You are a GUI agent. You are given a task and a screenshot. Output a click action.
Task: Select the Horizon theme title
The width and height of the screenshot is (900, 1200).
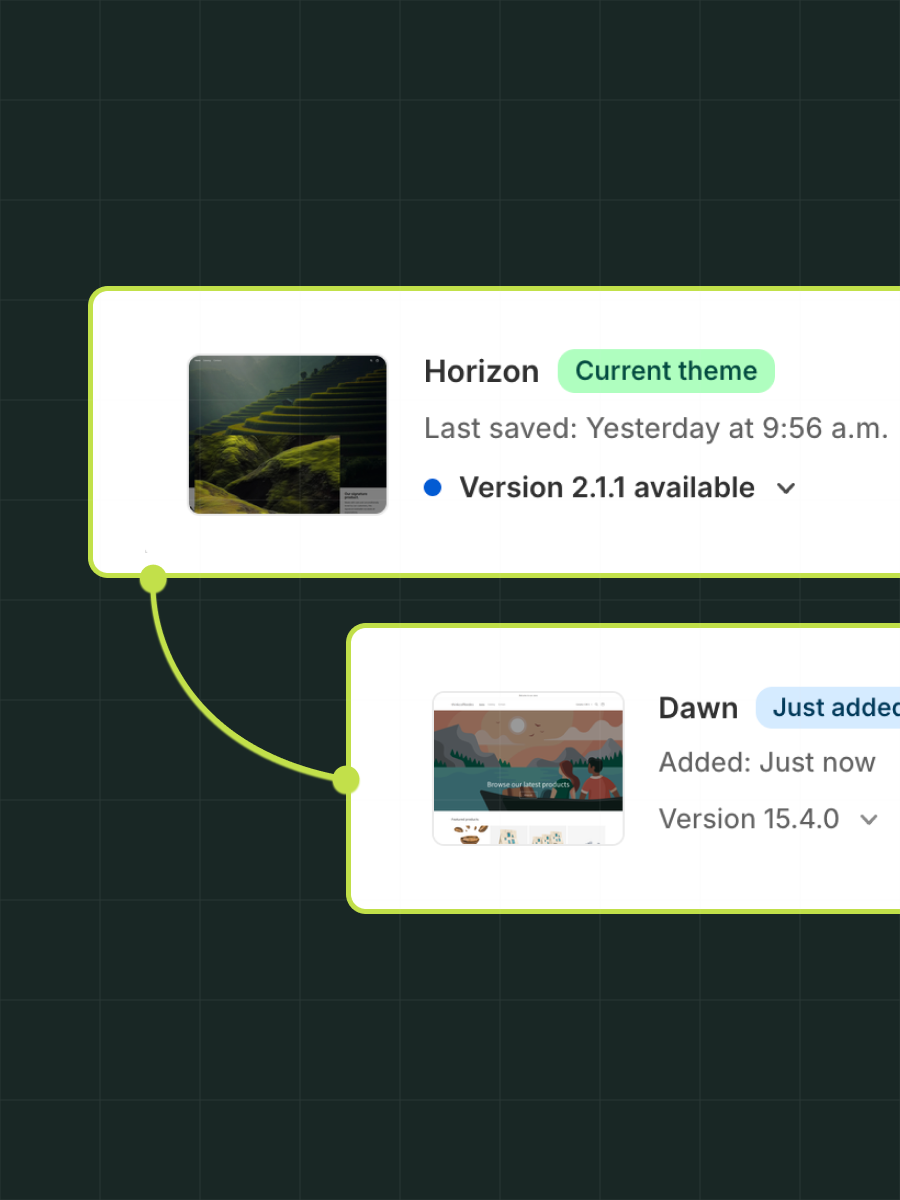(x=481, y=371)
